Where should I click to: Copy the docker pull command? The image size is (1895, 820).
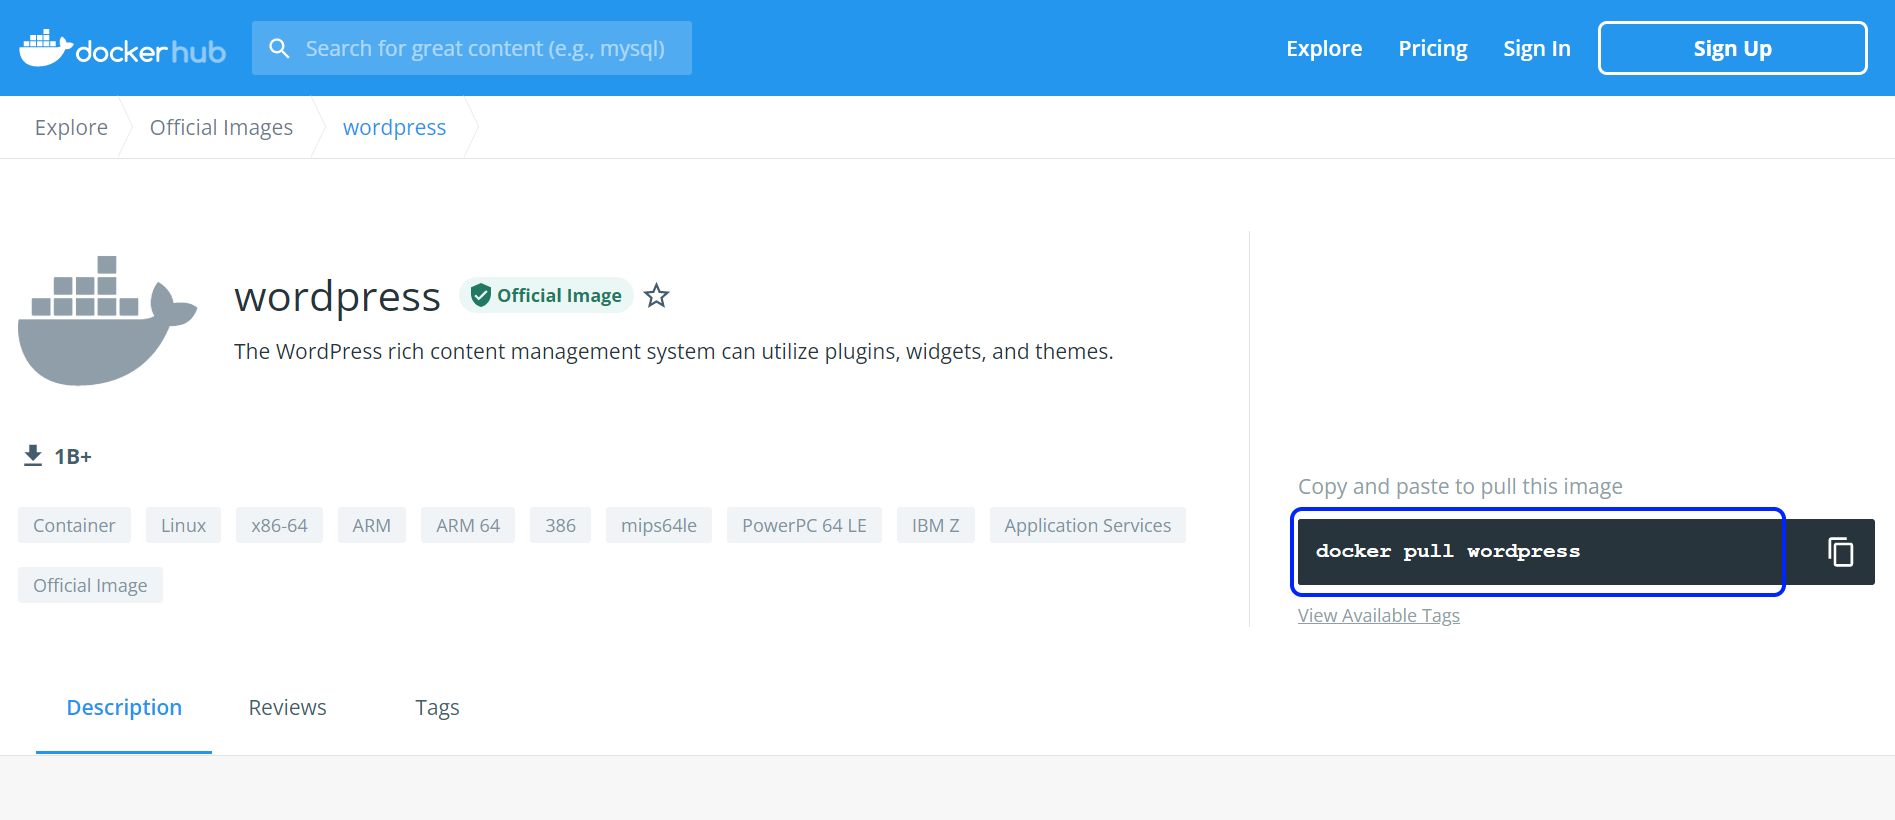(x=1840, y=551)
